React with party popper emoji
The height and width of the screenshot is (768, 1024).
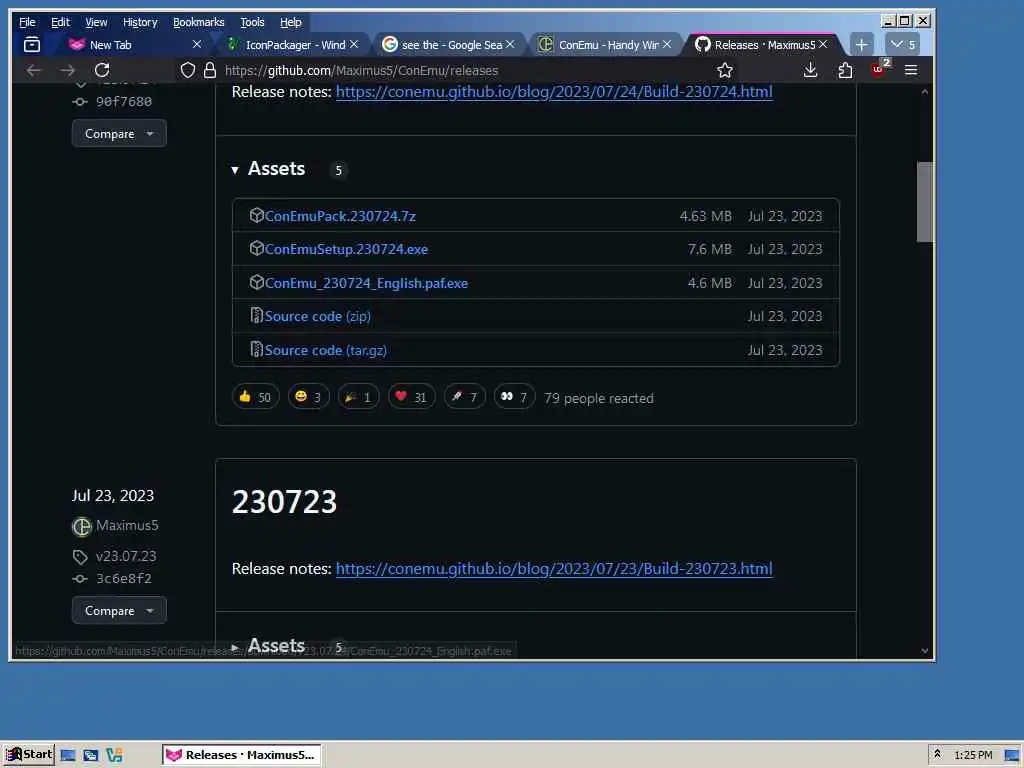click(358, 396)
